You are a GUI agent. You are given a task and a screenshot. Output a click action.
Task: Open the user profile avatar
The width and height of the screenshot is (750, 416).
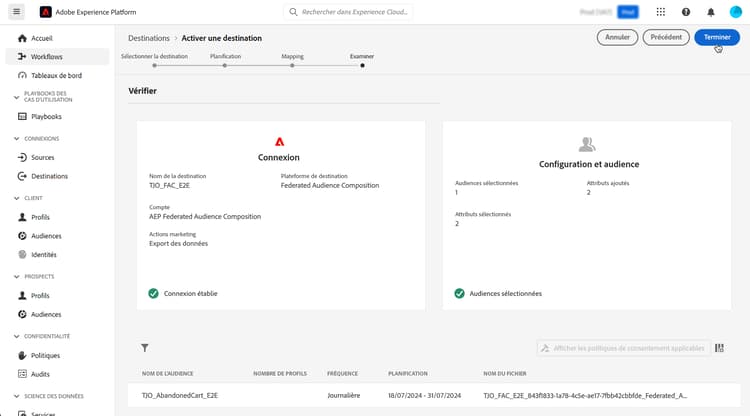[x=736, y=12]
